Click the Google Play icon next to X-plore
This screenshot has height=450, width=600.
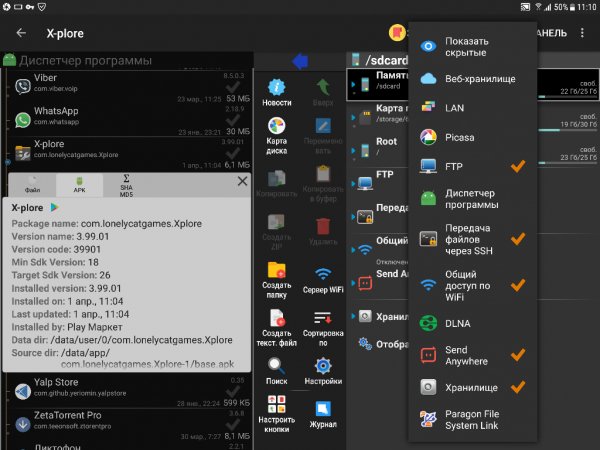(54, 207)
